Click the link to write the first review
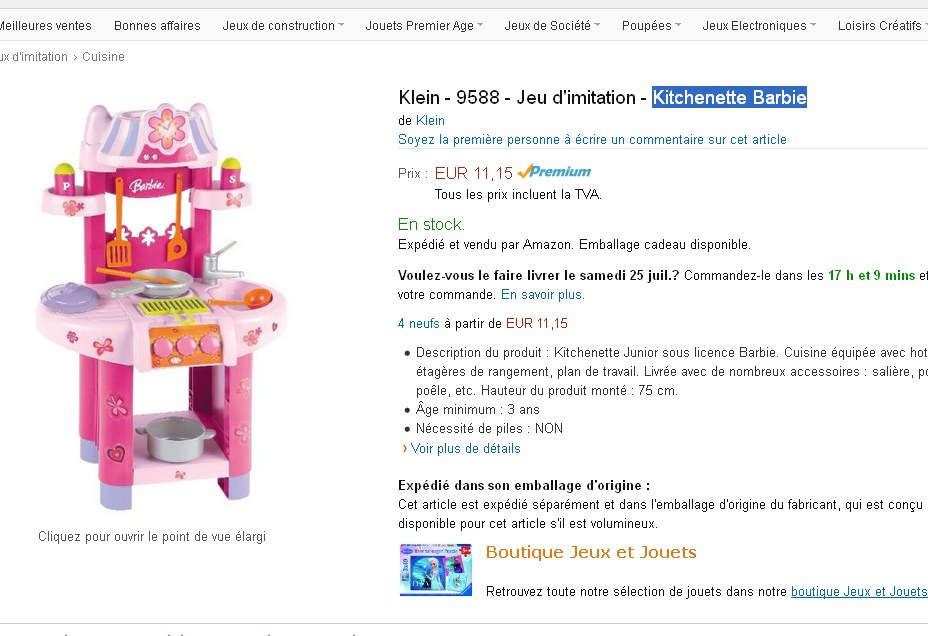 [592, 140]
